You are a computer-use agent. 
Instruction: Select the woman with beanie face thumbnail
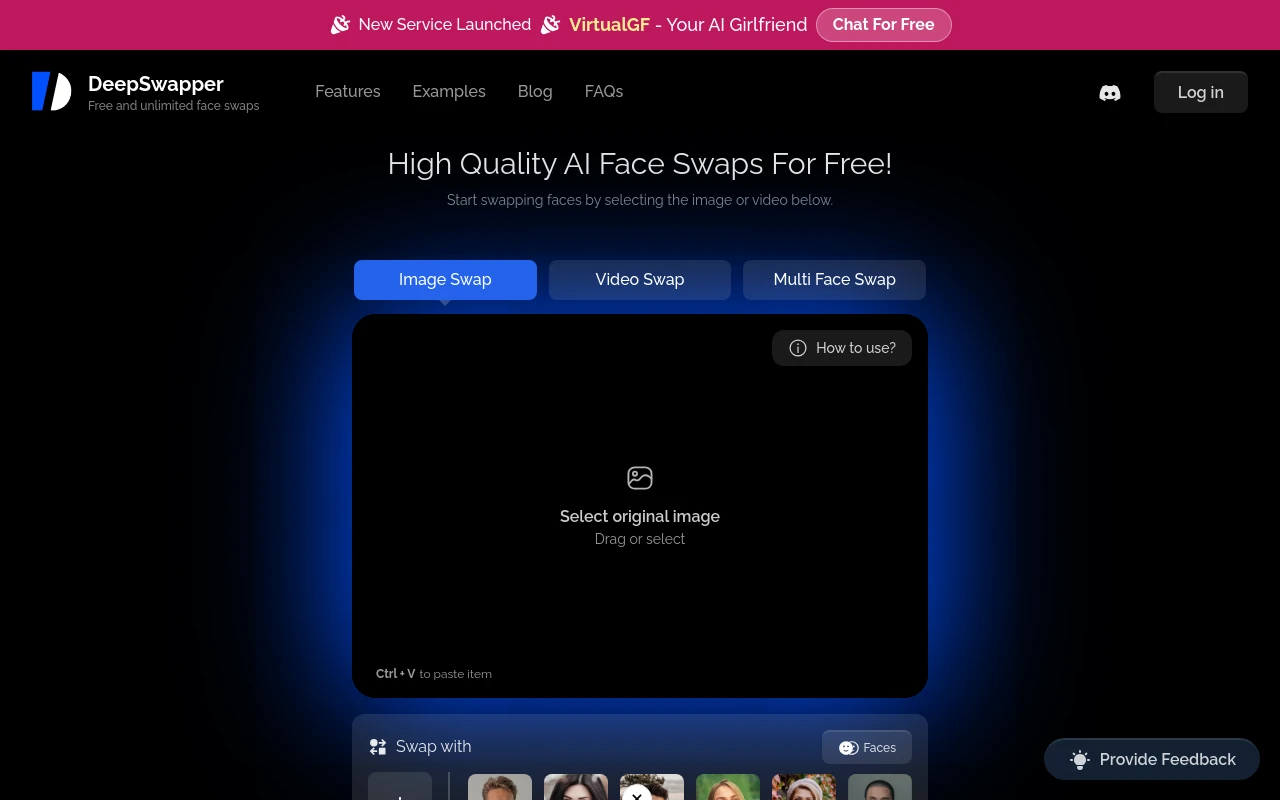coord(804,787)
